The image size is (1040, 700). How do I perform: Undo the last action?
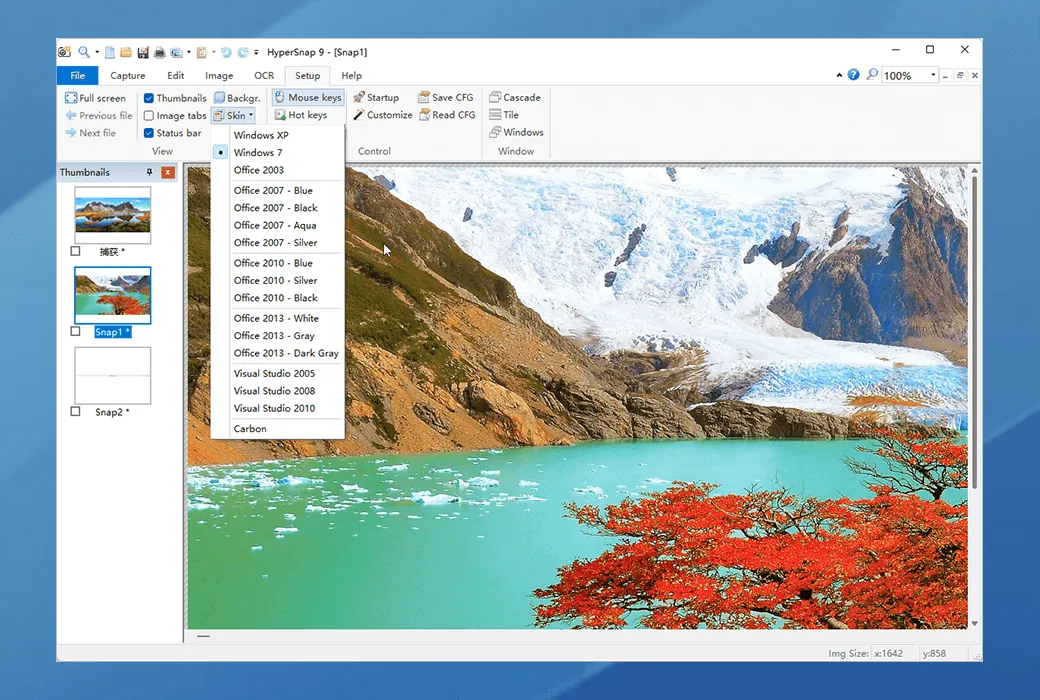(225, 51)
